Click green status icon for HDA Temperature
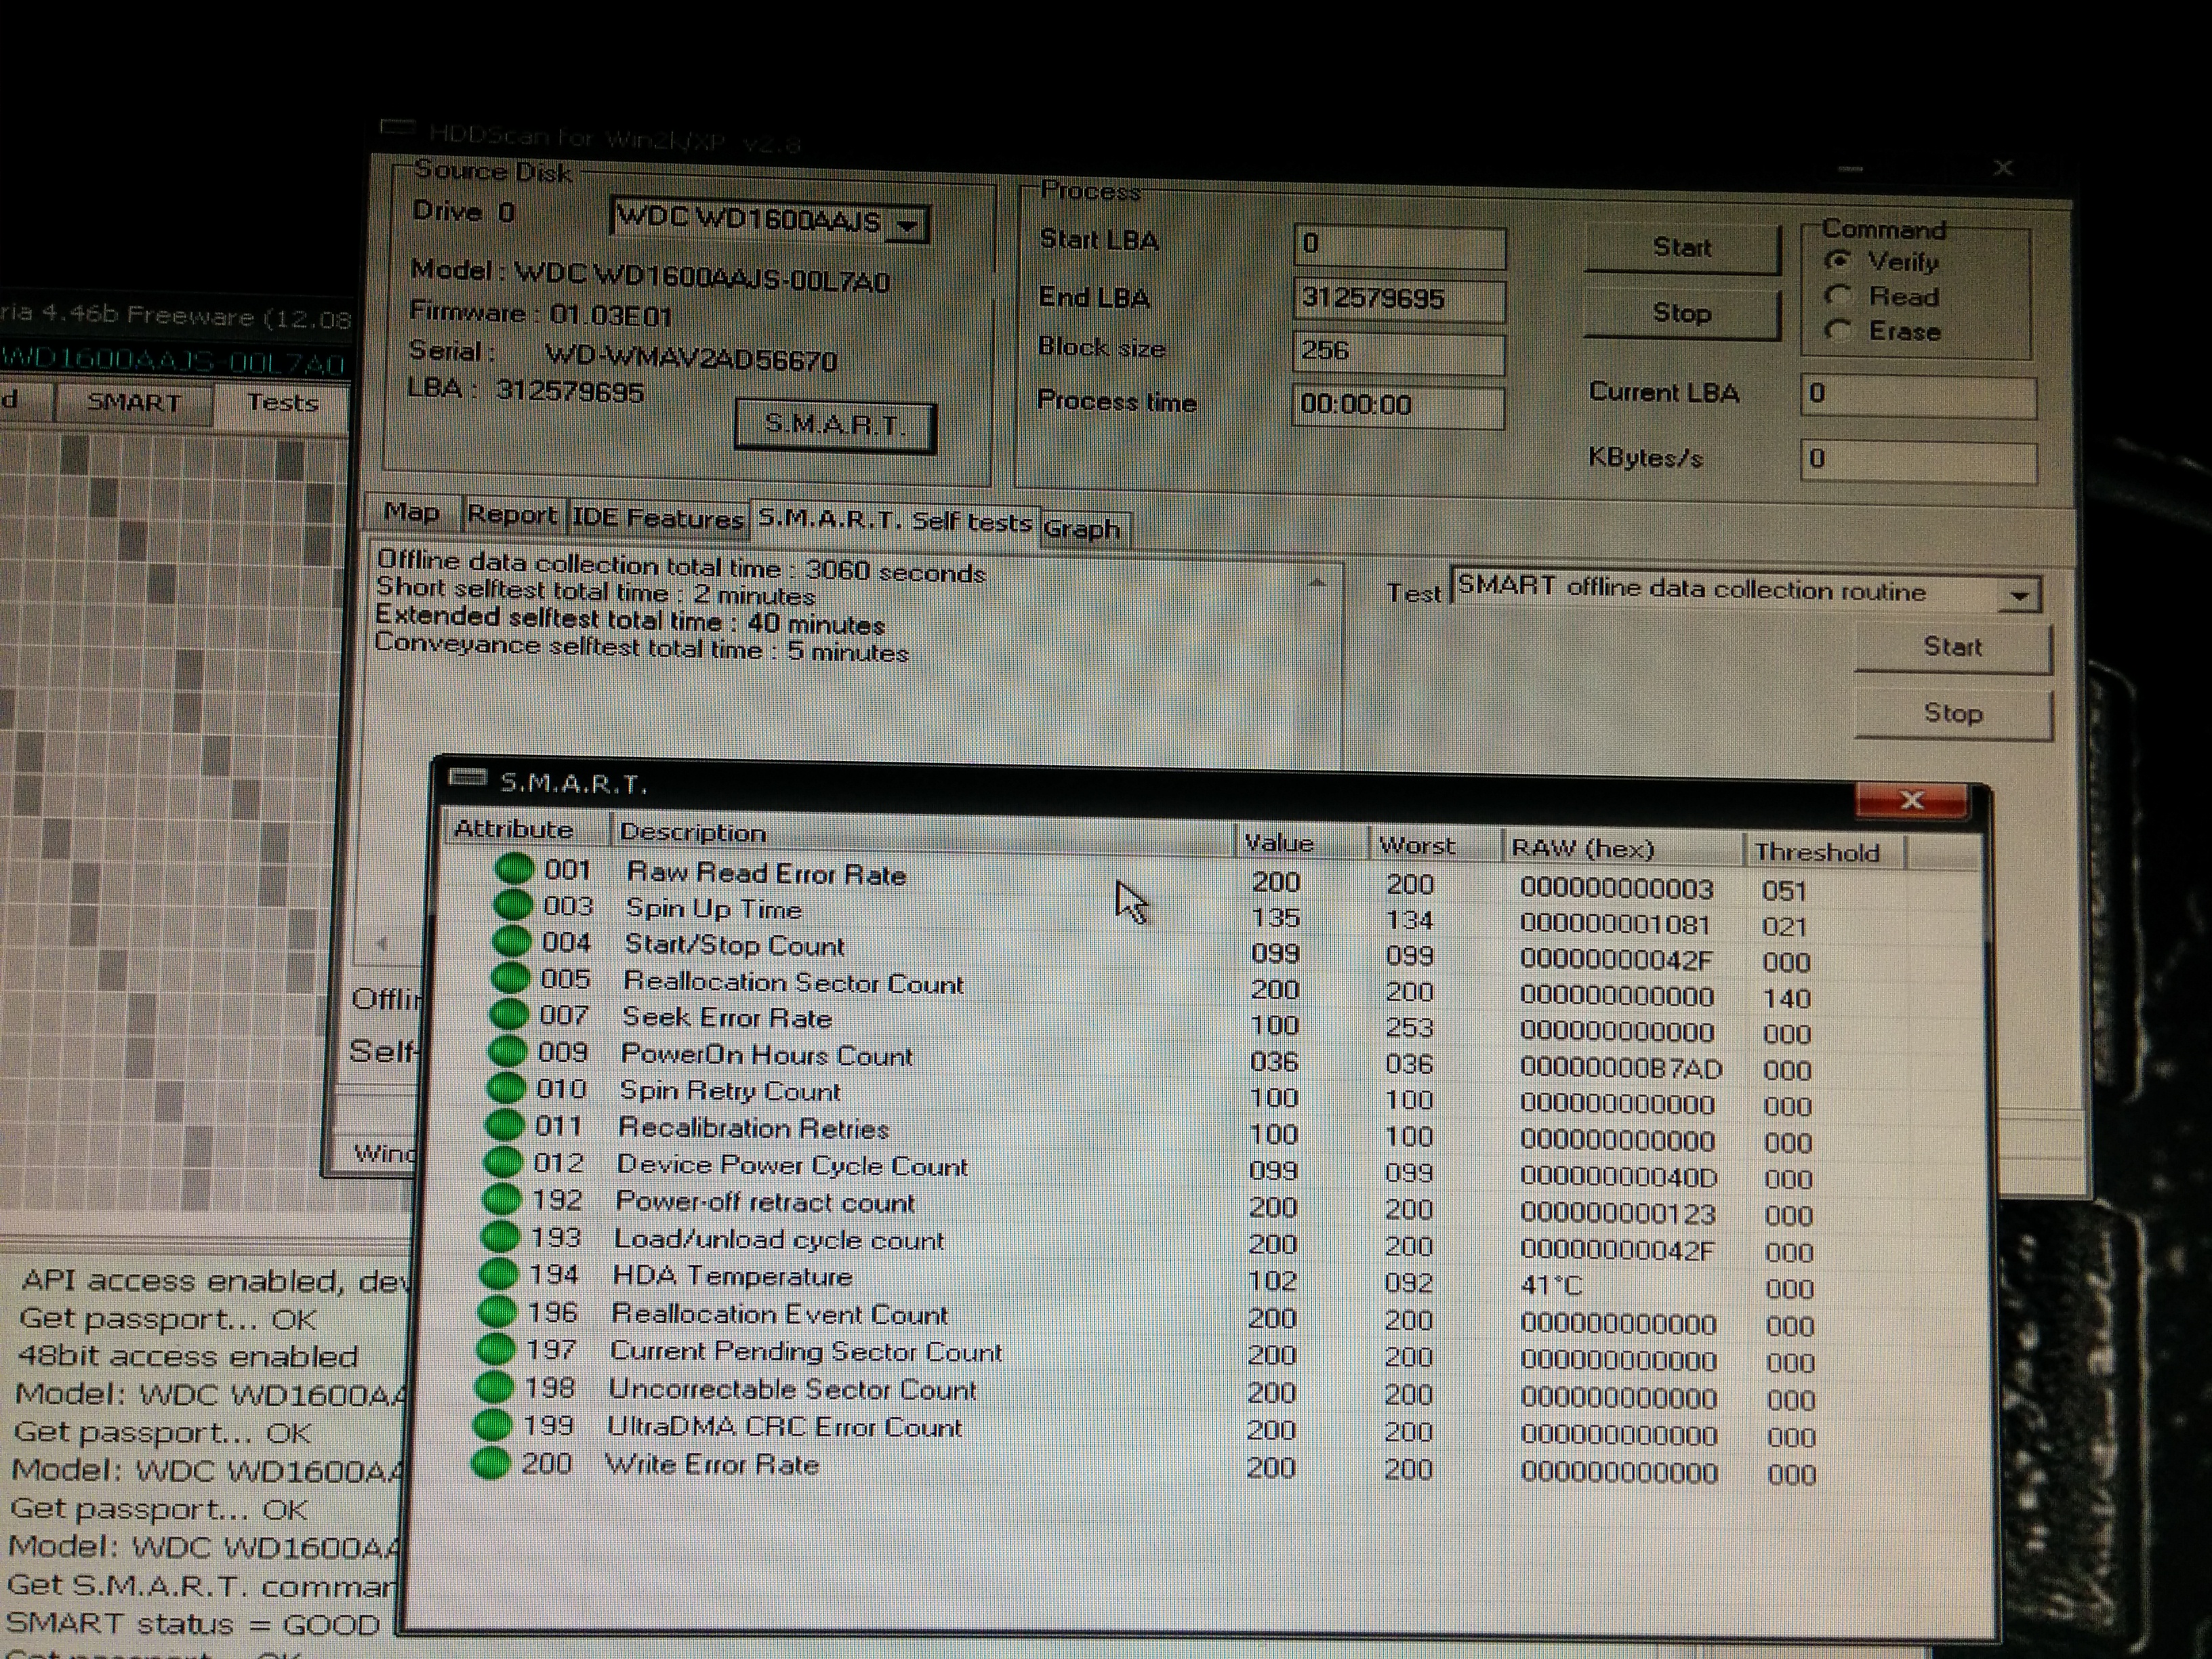Image resolution: width=2212 pixels, height=1659 pixels. (x=498, y=1273)
